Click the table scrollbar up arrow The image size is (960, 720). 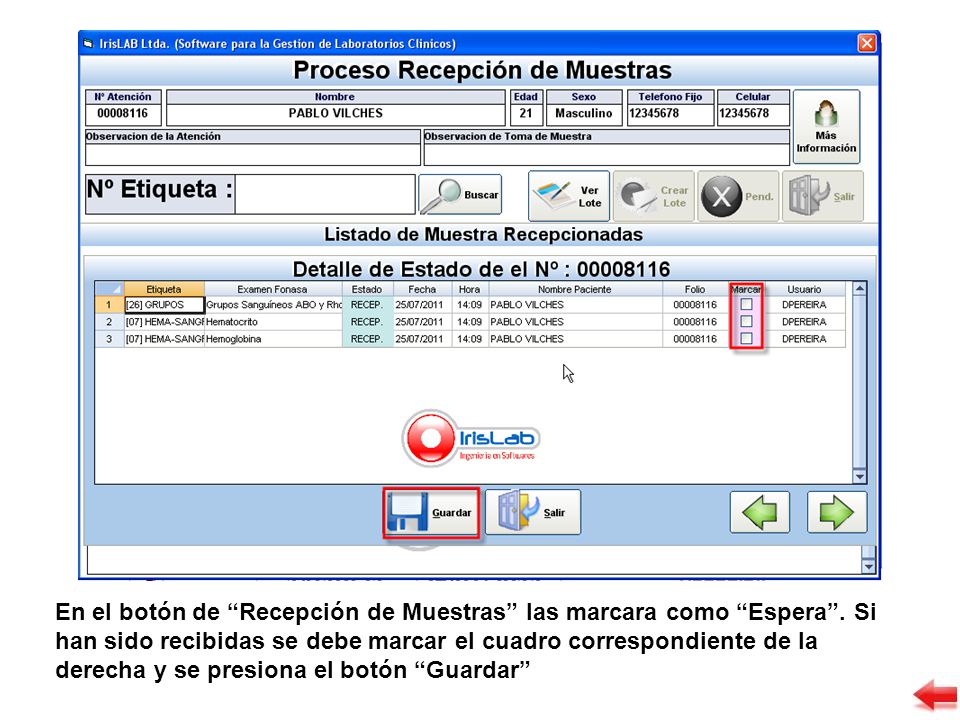[x=860, y=288]
